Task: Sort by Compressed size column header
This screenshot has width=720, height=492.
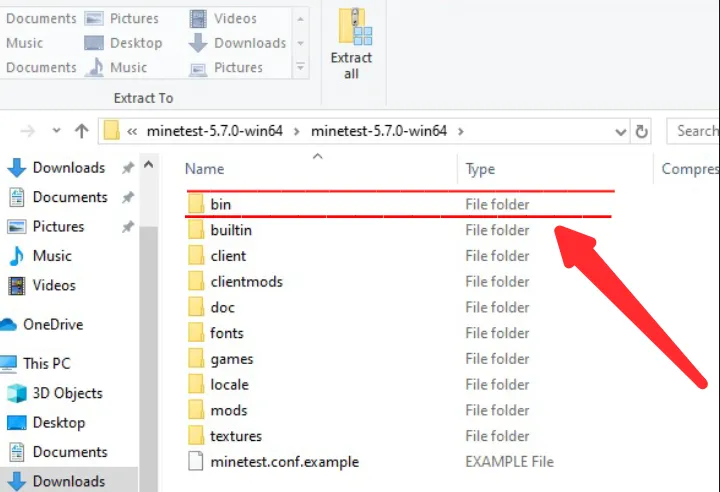Action: (690, 169)
